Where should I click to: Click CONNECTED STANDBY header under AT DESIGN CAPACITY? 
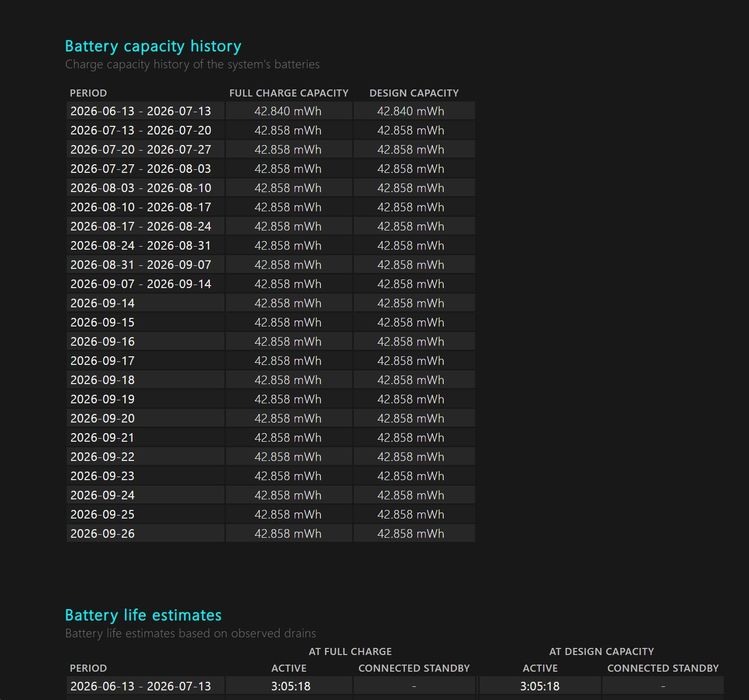click(663, 668)
